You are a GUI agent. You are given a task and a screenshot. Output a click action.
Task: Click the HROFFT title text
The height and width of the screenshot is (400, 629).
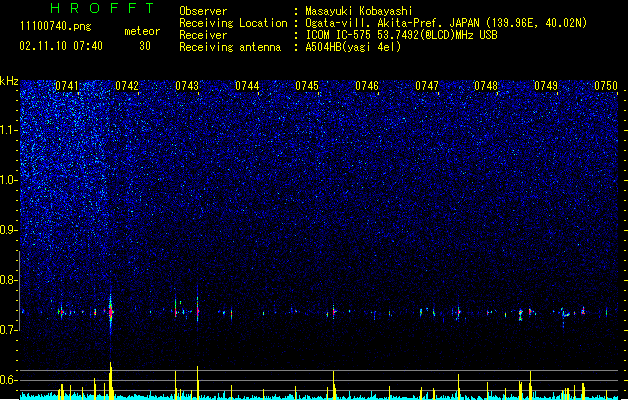tap(102, 8)
